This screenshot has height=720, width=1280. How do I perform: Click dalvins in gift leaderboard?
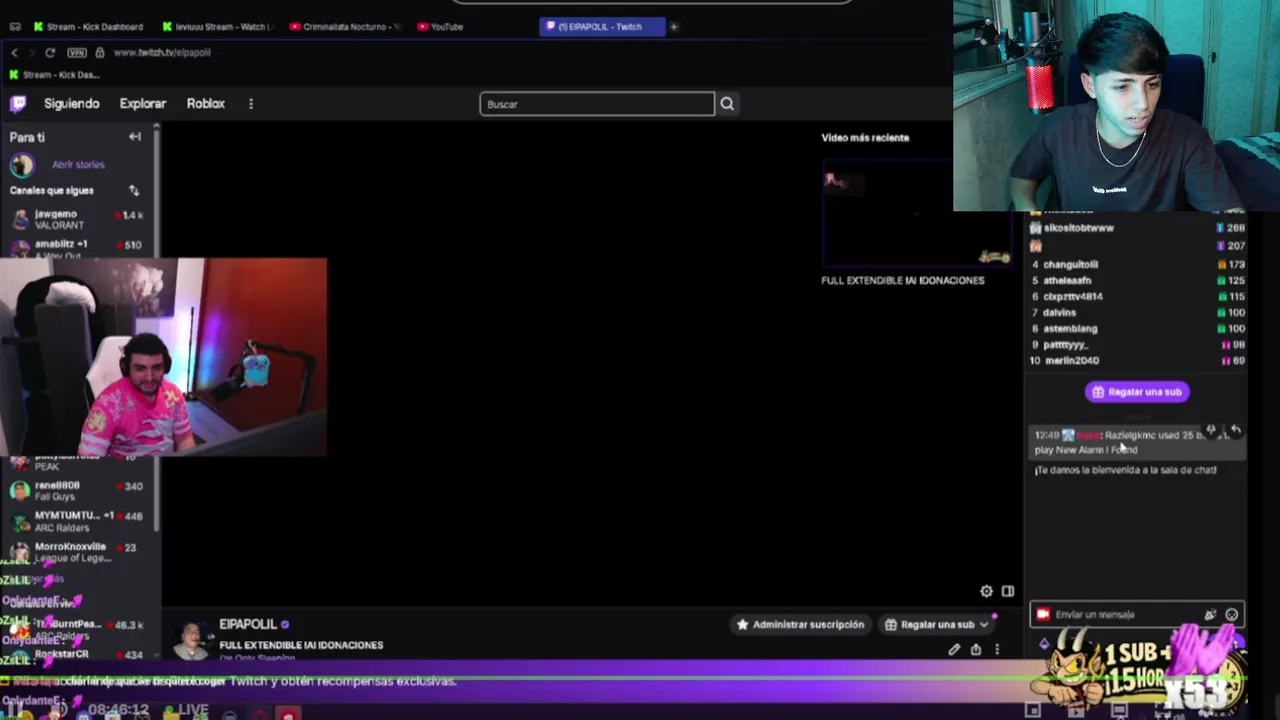click(x=1060, y=313)
